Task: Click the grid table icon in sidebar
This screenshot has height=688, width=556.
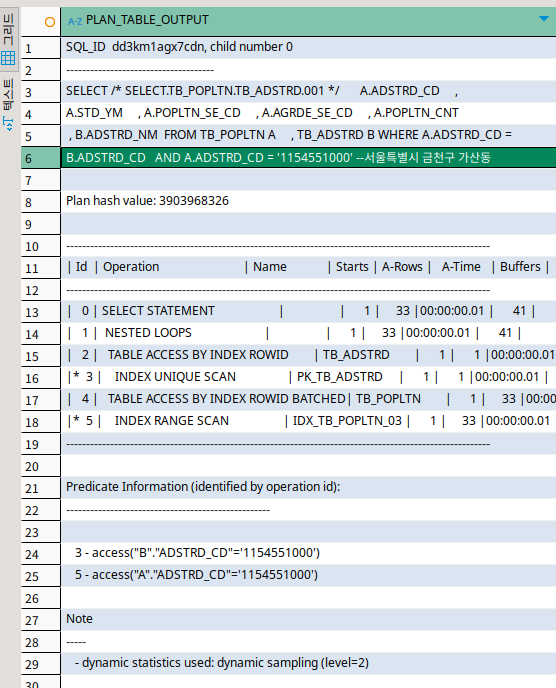Action: point(8,58)
